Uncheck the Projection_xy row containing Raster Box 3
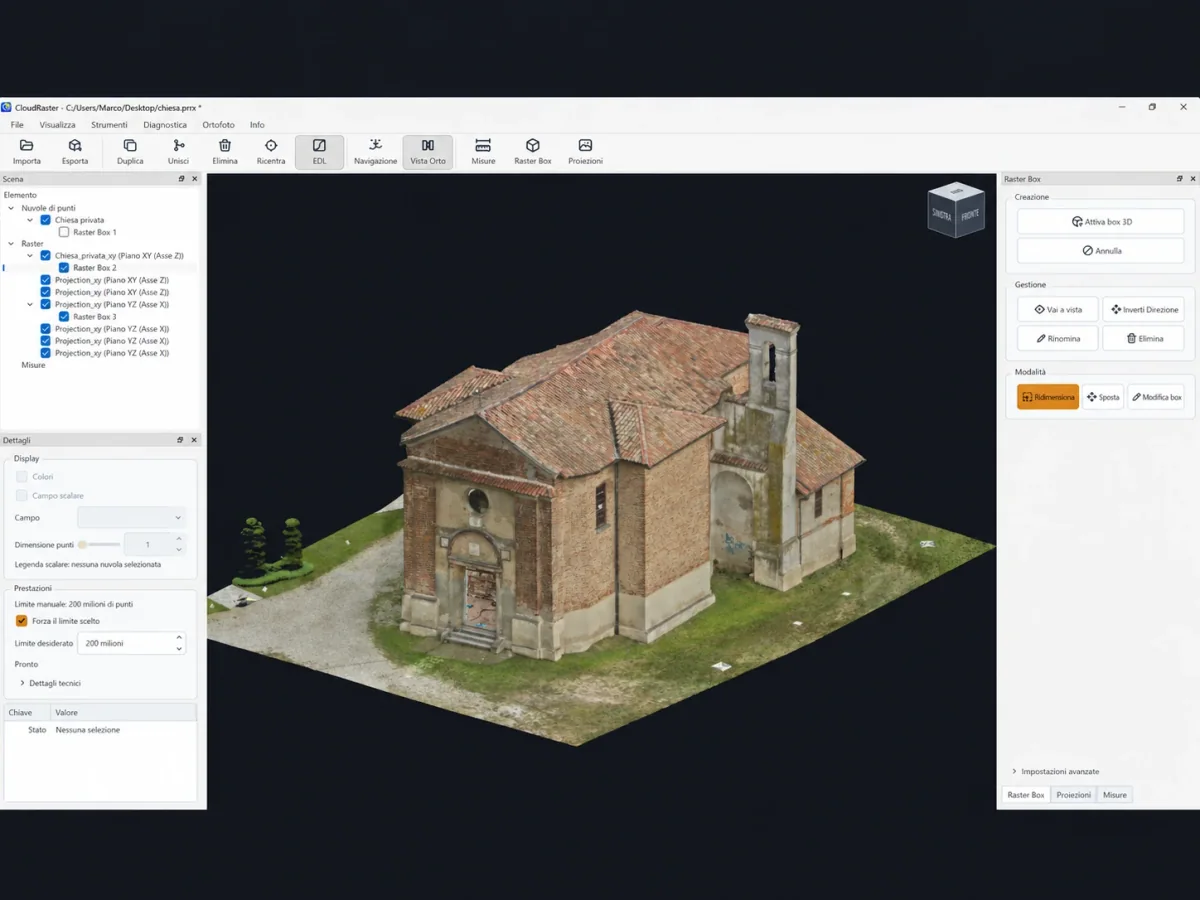Viewport: 1200px width, 900px height. click(45, 305)
